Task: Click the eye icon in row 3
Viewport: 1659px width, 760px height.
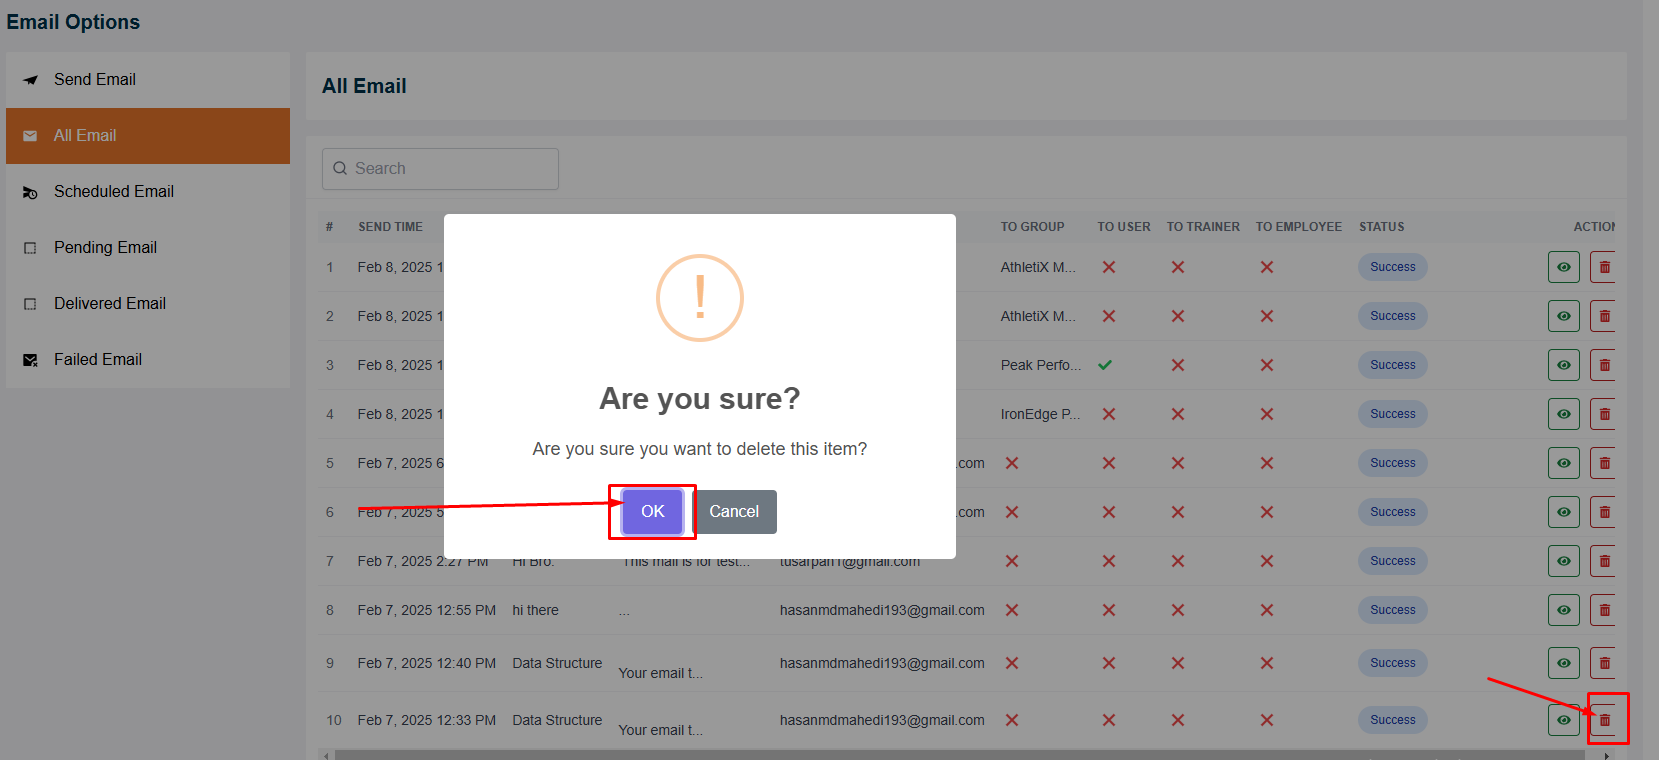Action: tap(1563, 365)
